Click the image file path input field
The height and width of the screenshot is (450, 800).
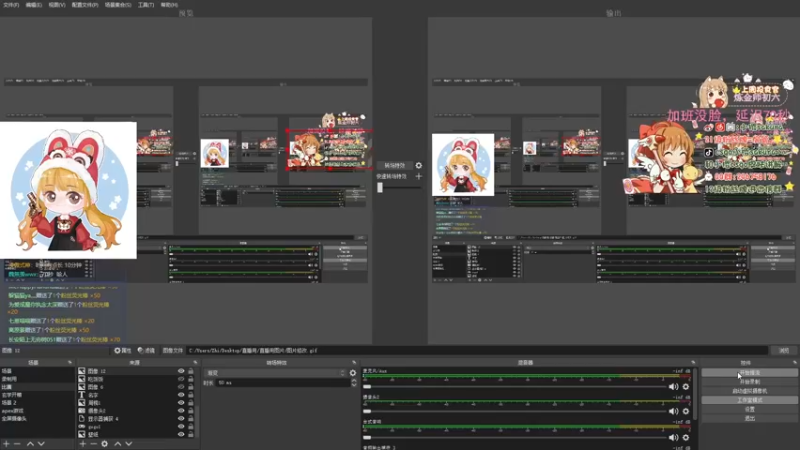[x=477, y=351]
